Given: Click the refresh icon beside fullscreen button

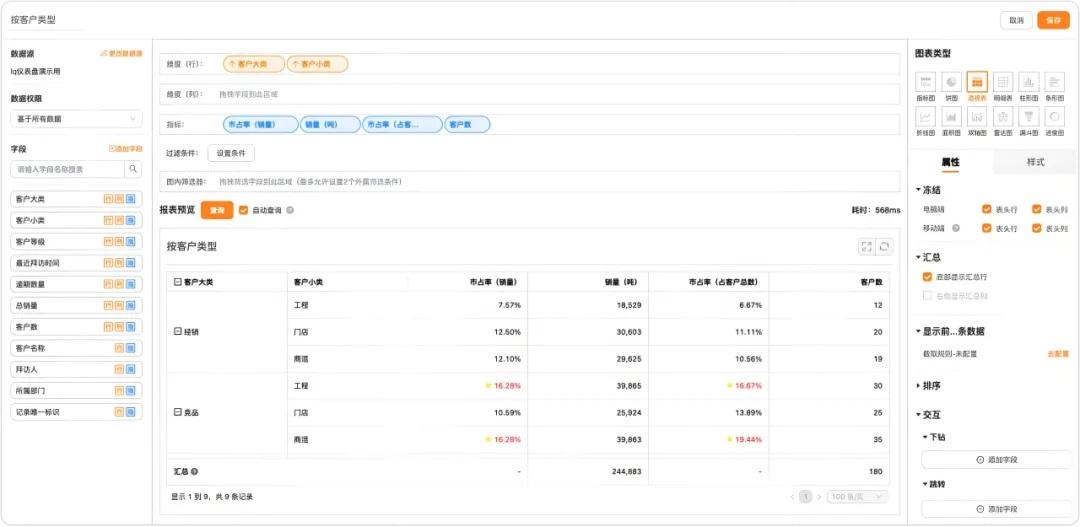Looking at the screenshot, I should [884, 246].
